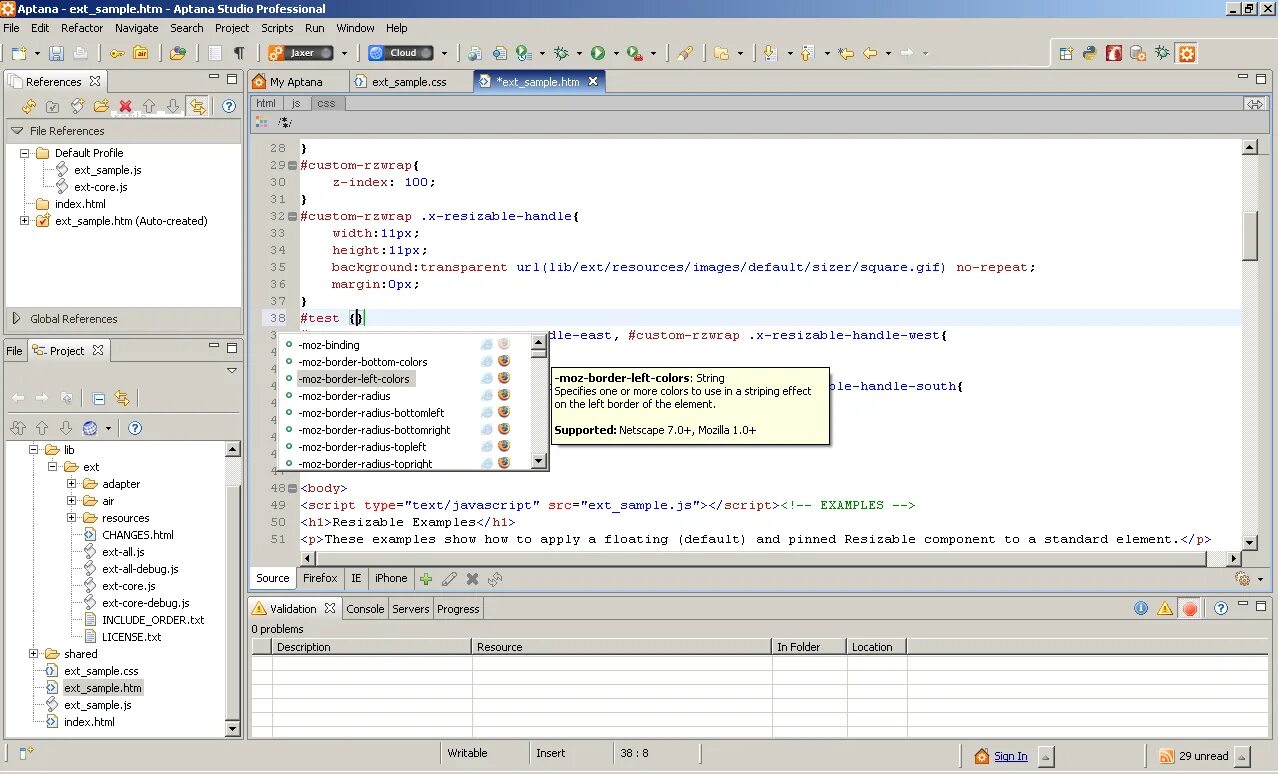The height and width of the screenshot is (774, 1278).
Task: Click Collapse All icon in Project panel
Action: pyautogui.click(x=98, y=398)
